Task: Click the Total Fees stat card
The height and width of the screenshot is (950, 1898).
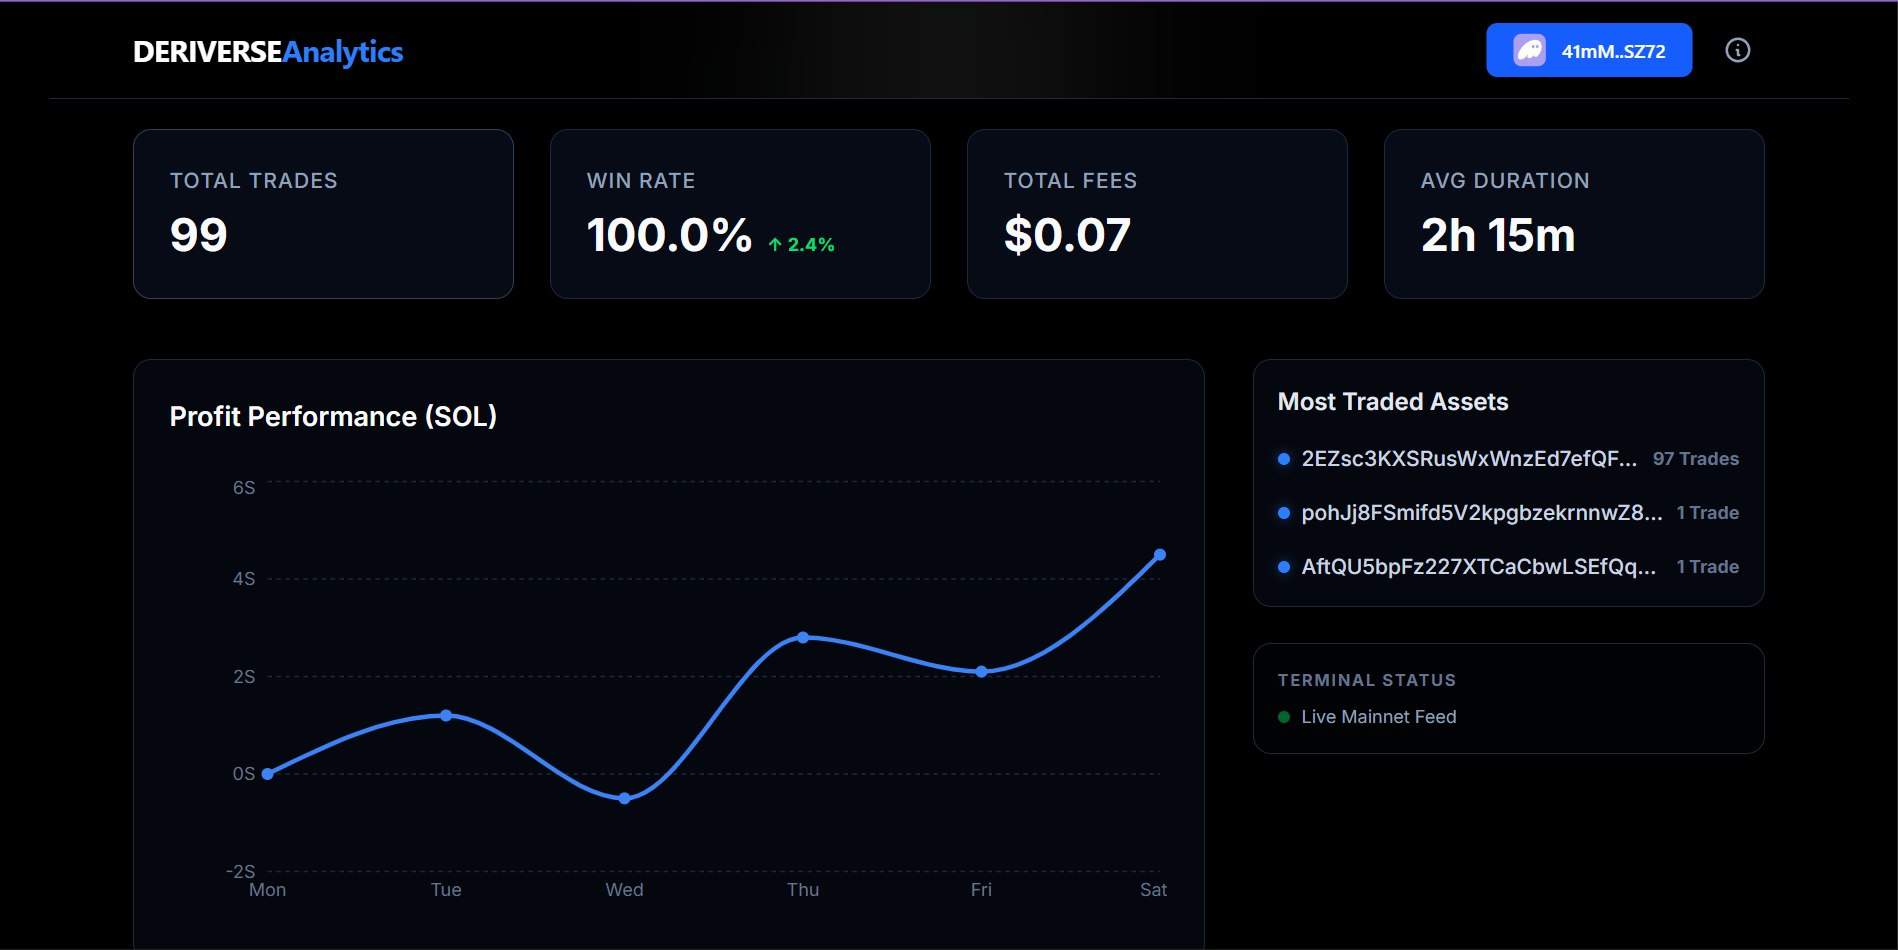Action: (1157, 213)
